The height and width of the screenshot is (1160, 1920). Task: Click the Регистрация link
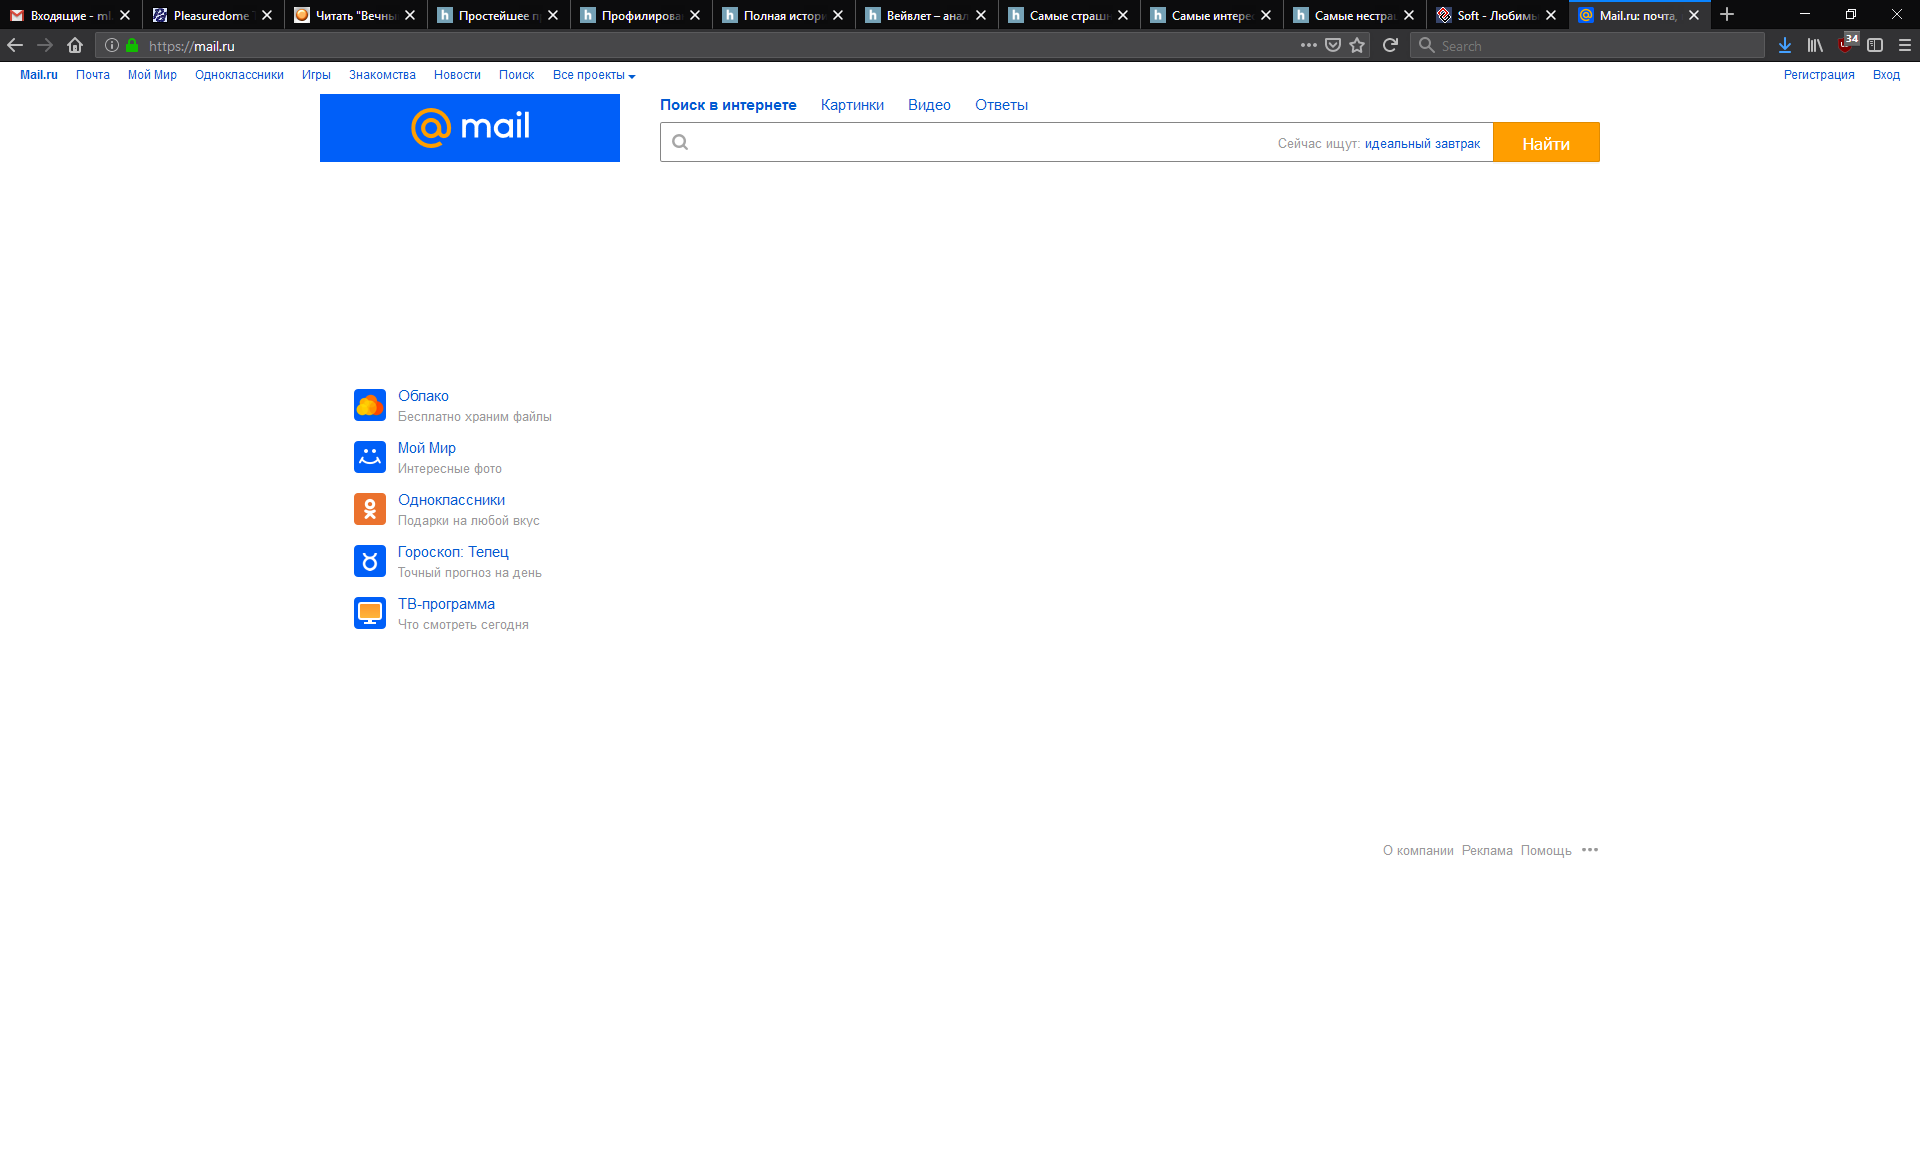click(1818, 75)
